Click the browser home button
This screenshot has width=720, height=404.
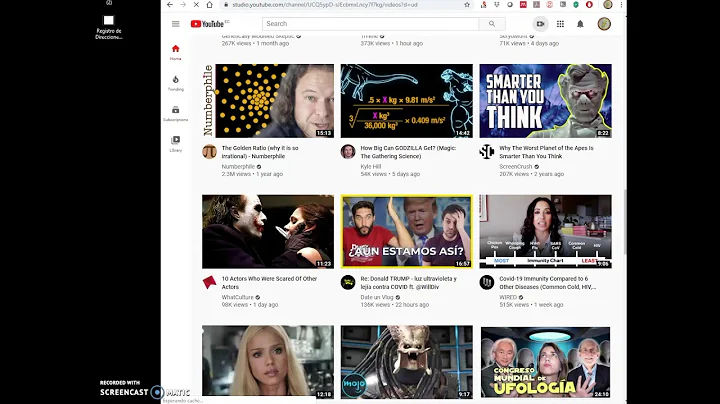[x=209, y=5]
